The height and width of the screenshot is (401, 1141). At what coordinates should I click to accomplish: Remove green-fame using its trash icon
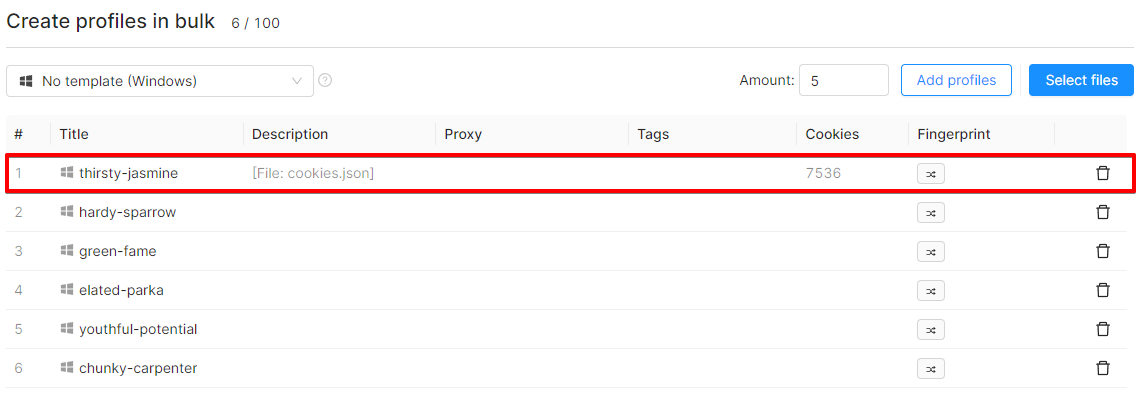tap(1103, 251)
